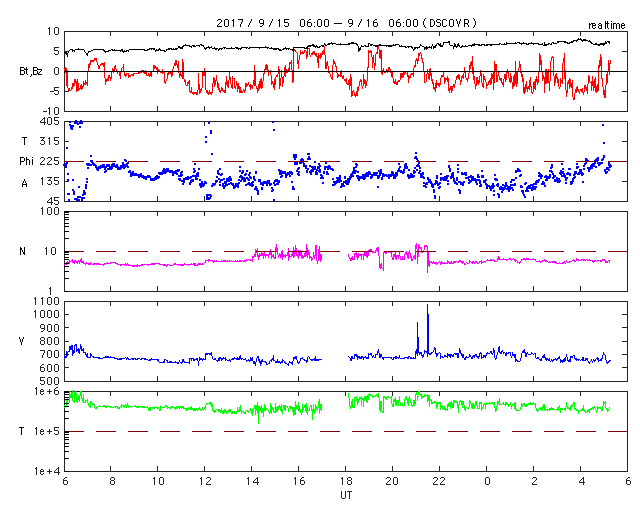Click the 'UT' x-axis label
640x512 pixels.
346,495
